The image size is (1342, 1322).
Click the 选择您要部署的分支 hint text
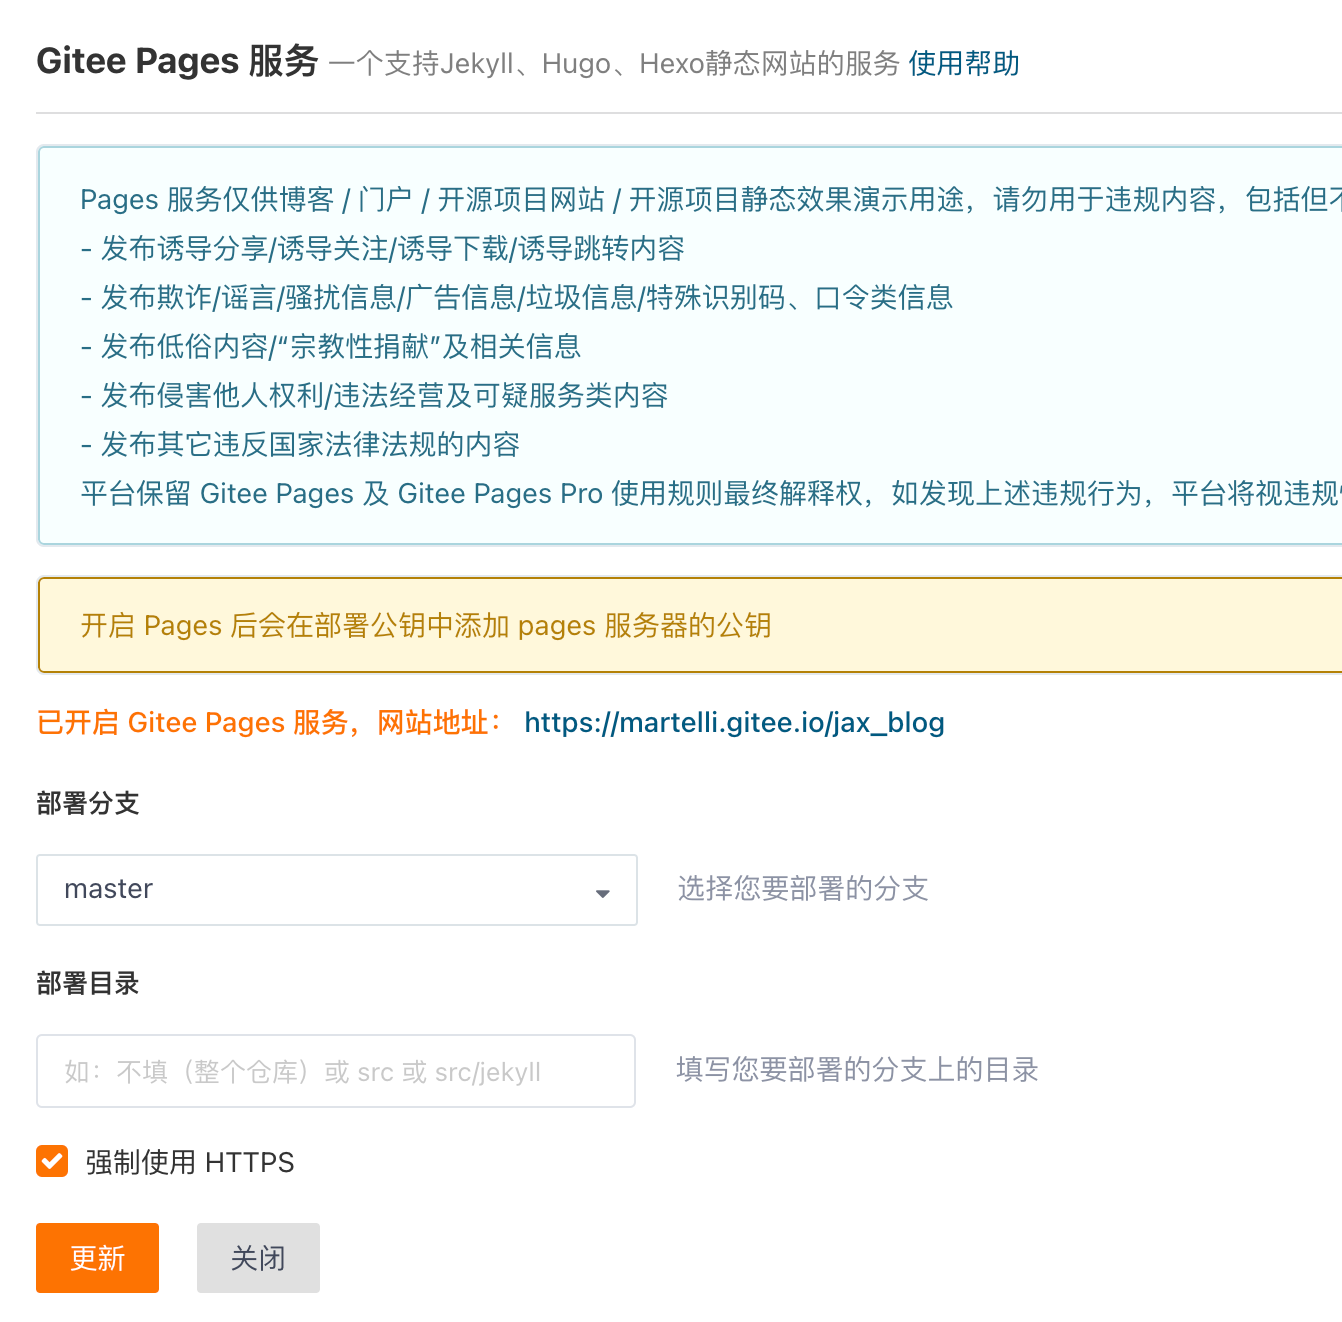click(x=803, y=888)
